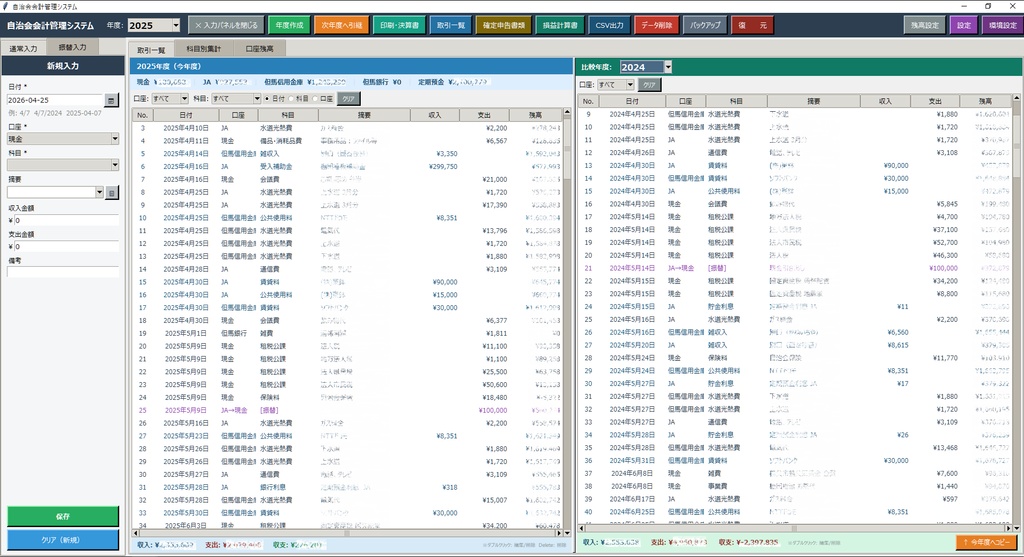Viewport: 1024px width, 557px height.
Task: Open 環境設定
Action: pos(1002,25)
